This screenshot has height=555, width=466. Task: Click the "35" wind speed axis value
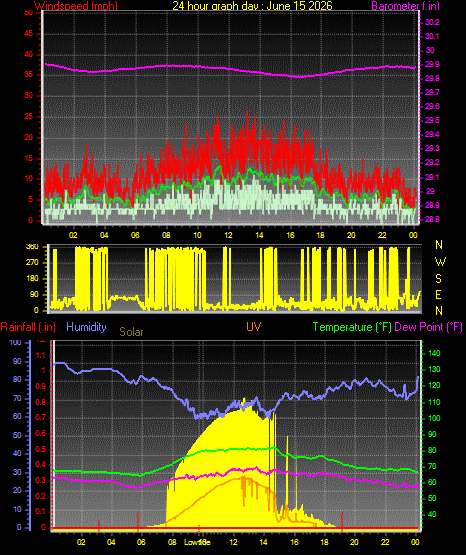click(x=29, y=75)
